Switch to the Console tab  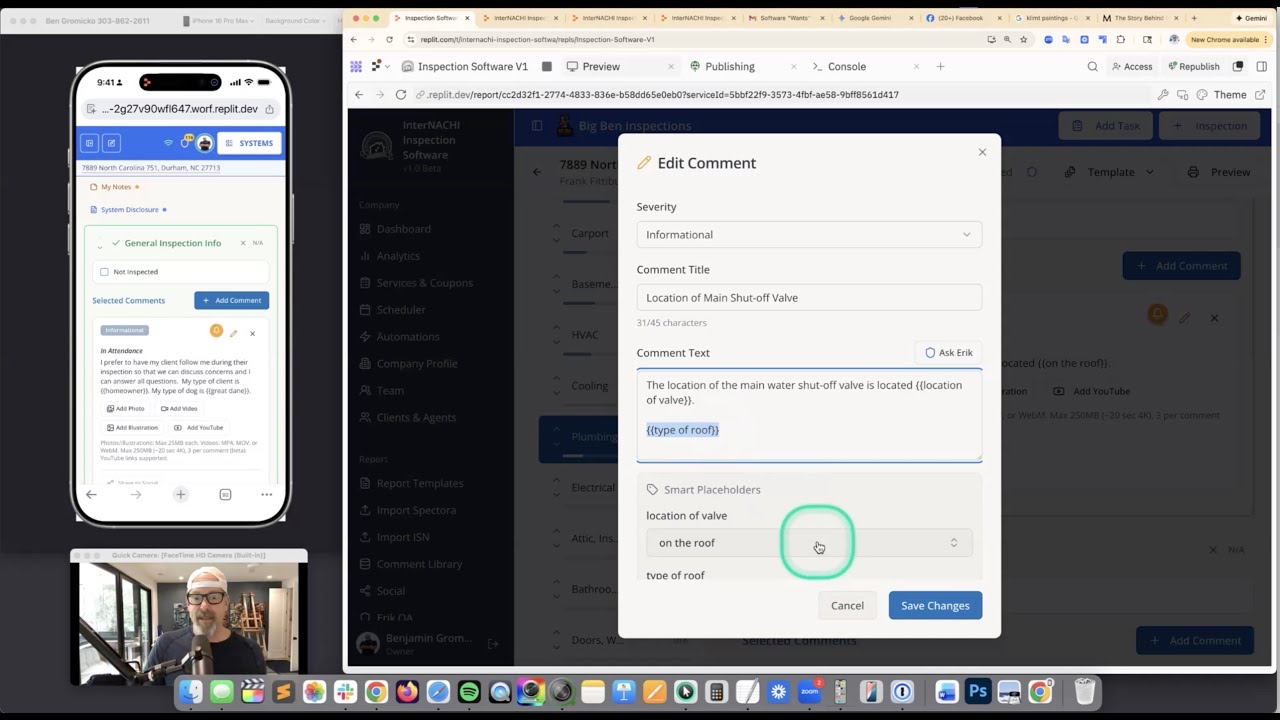tap(846, 66)
